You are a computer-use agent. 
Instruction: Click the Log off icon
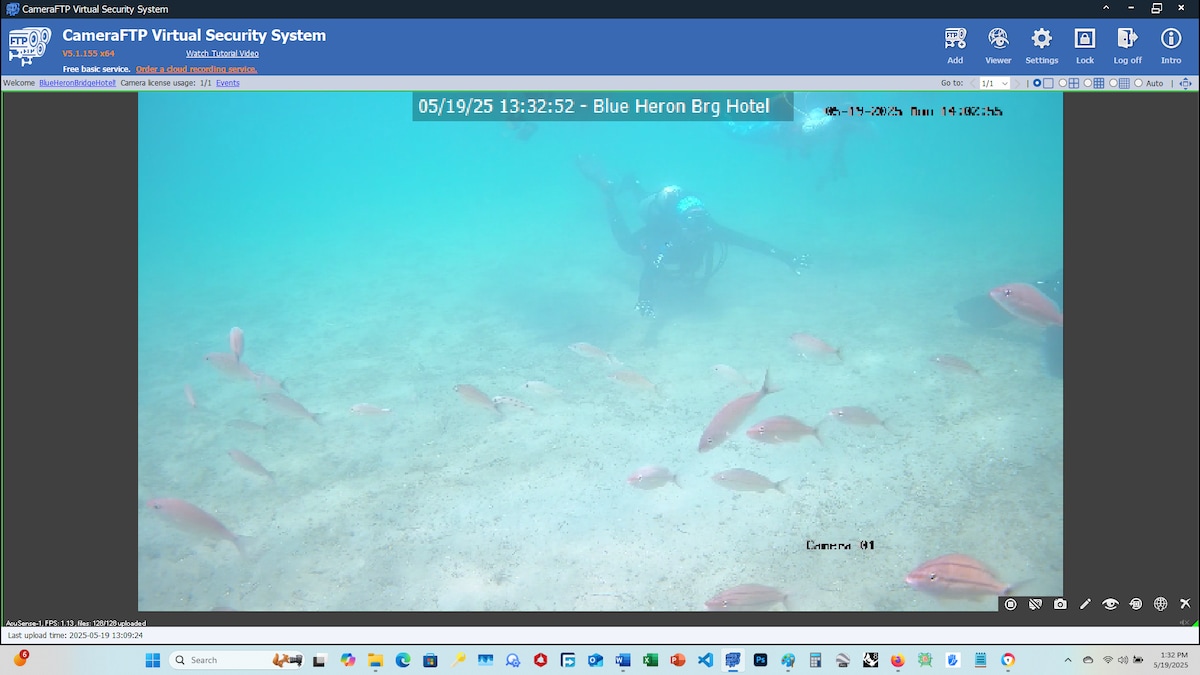1127,44
